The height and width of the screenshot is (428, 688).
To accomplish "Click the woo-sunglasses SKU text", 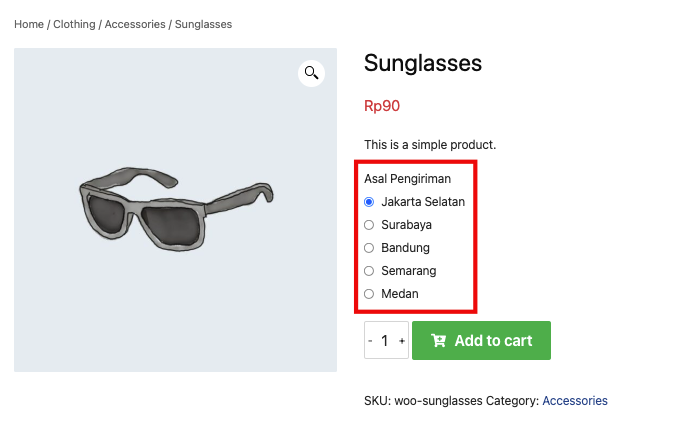I will (x=438, y=401).
